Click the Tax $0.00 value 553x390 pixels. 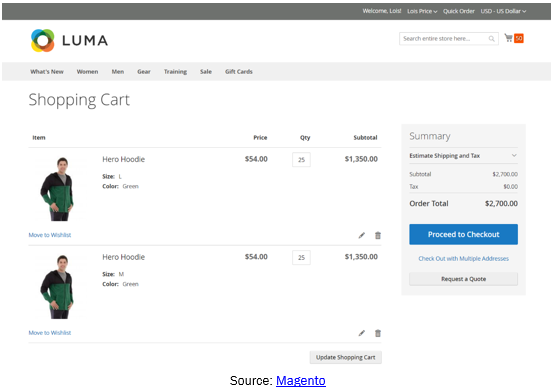pyautogui.click(x=510, y=187)
